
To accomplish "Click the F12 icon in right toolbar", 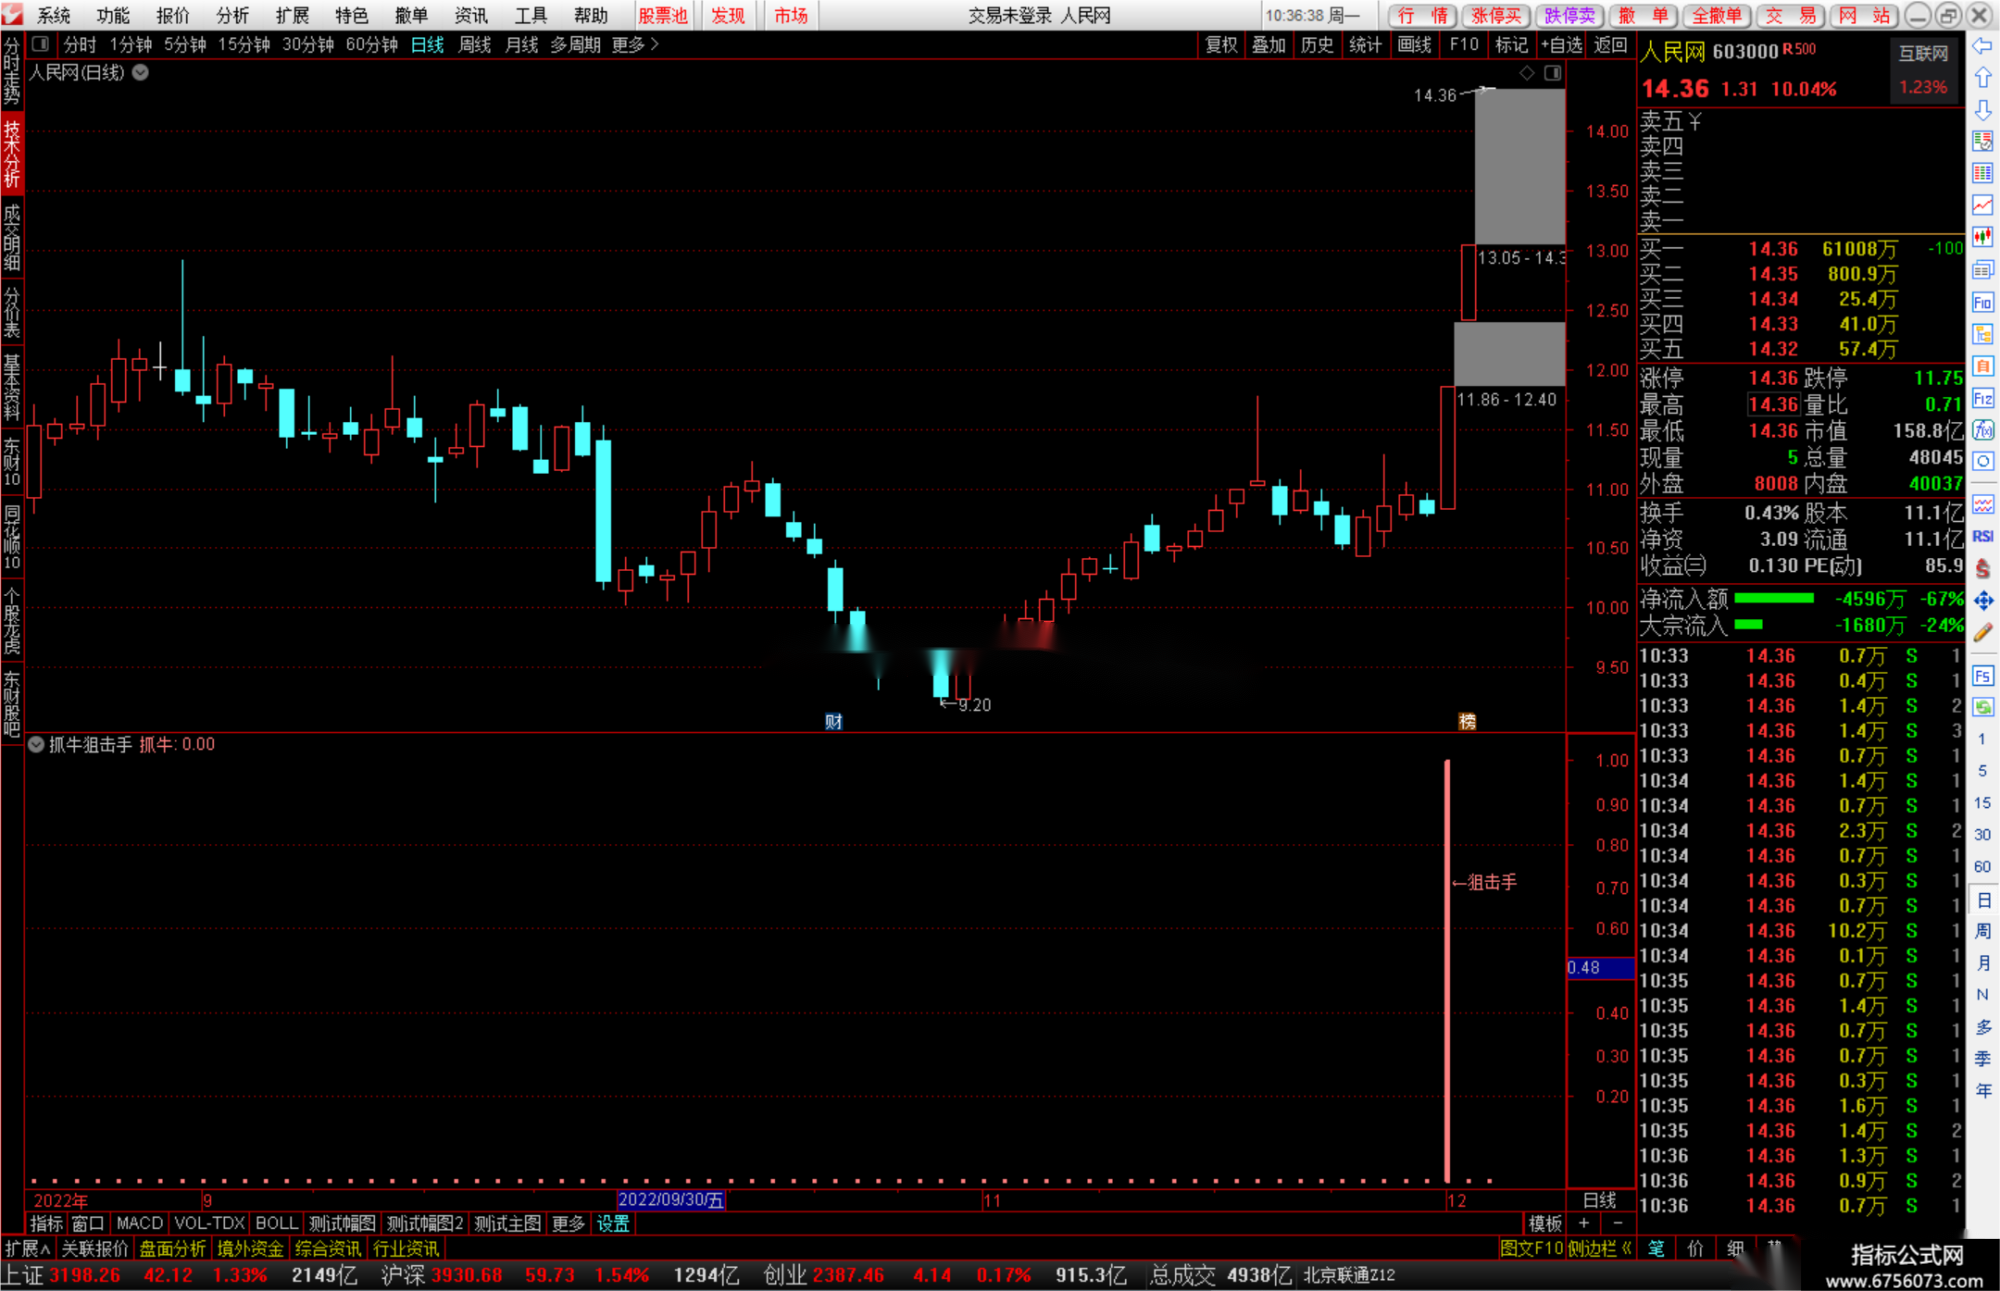I will click(x=1983, y=398).
